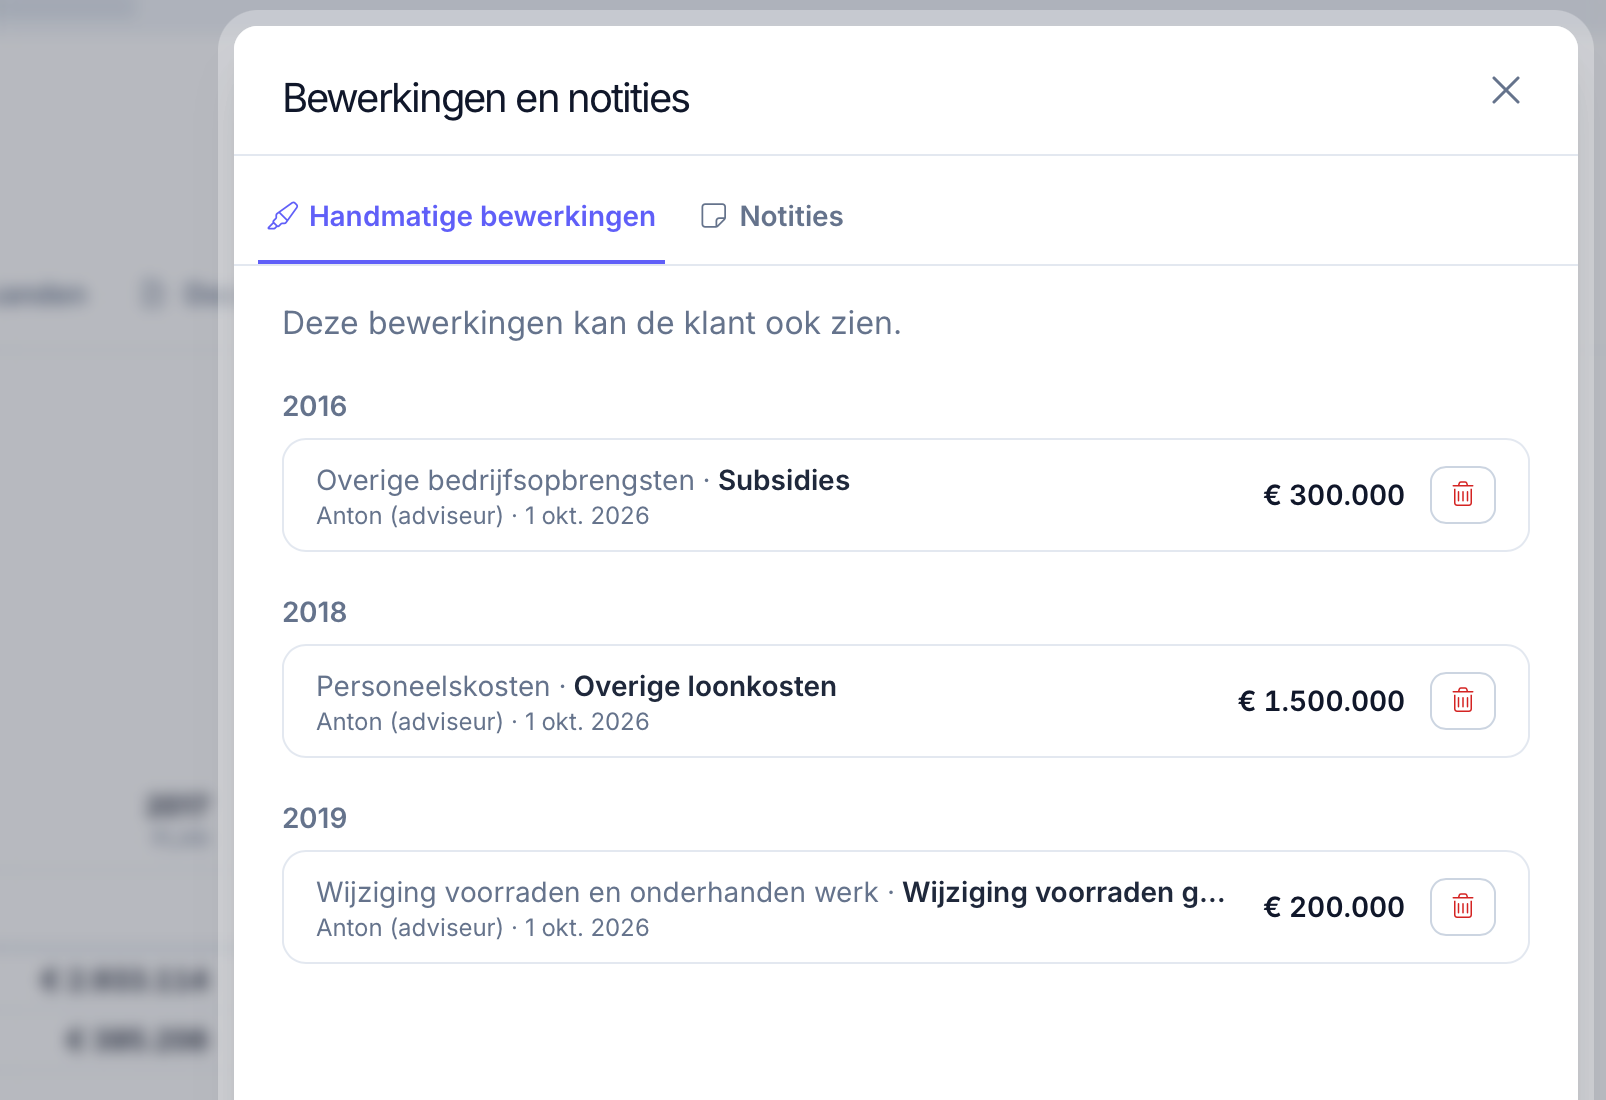
Task: Click 'Deze bewerkingen kan de klant ook zien.' text
Action: tap(592, 323)
